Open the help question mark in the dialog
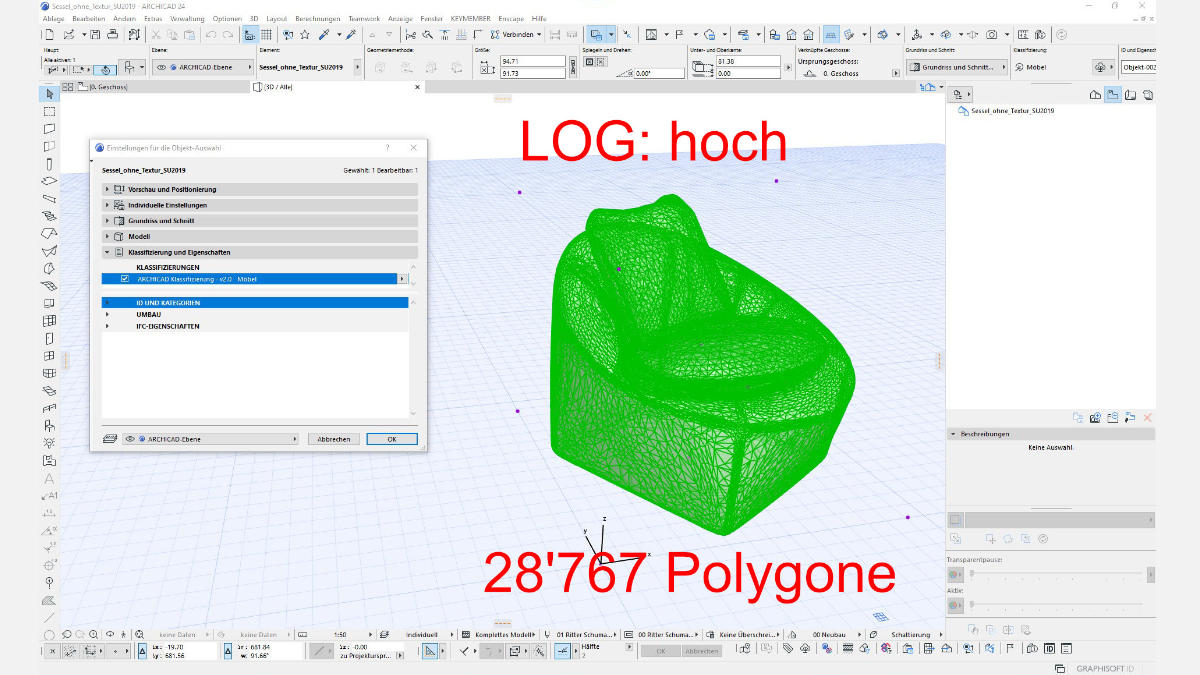Viewport: 1200px width, 675px height. point(387,148)
